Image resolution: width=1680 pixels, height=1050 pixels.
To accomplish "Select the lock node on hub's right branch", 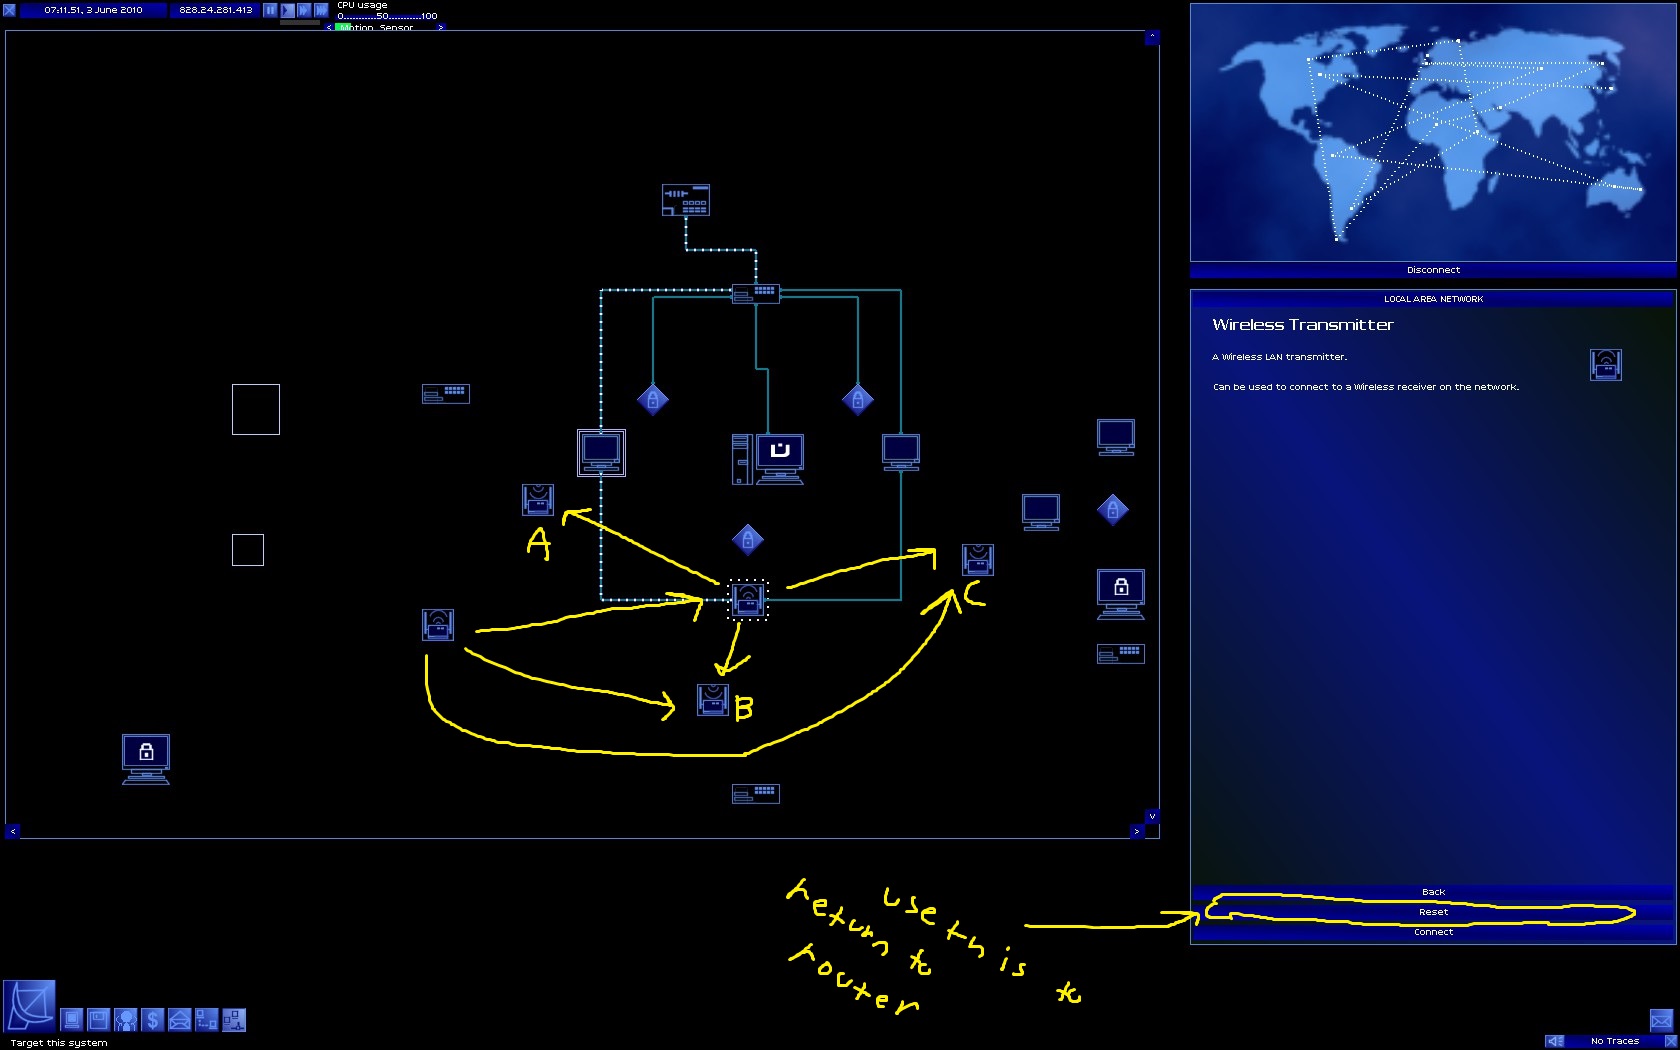I will (858, 400).
